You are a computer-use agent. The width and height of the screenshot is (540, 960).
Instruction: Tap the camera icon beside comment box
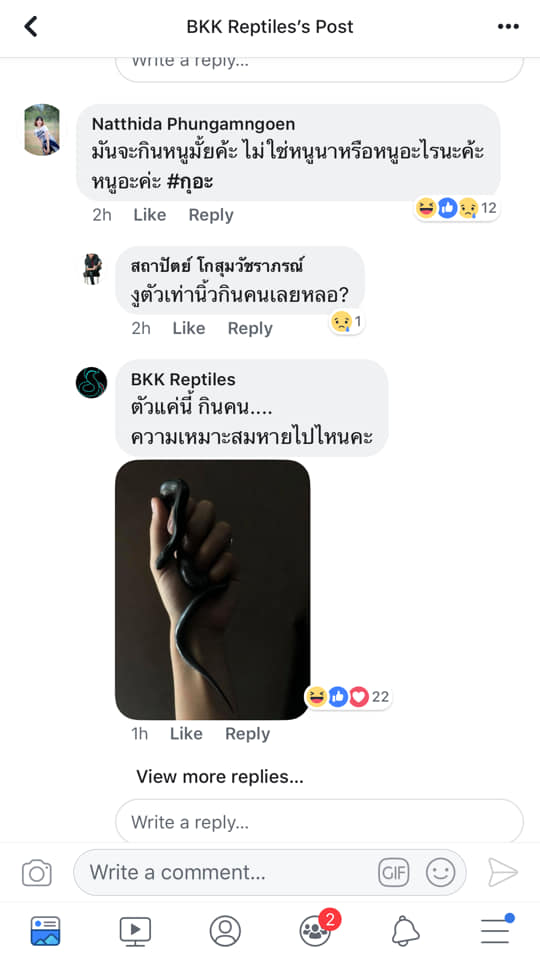pos(37,872)
